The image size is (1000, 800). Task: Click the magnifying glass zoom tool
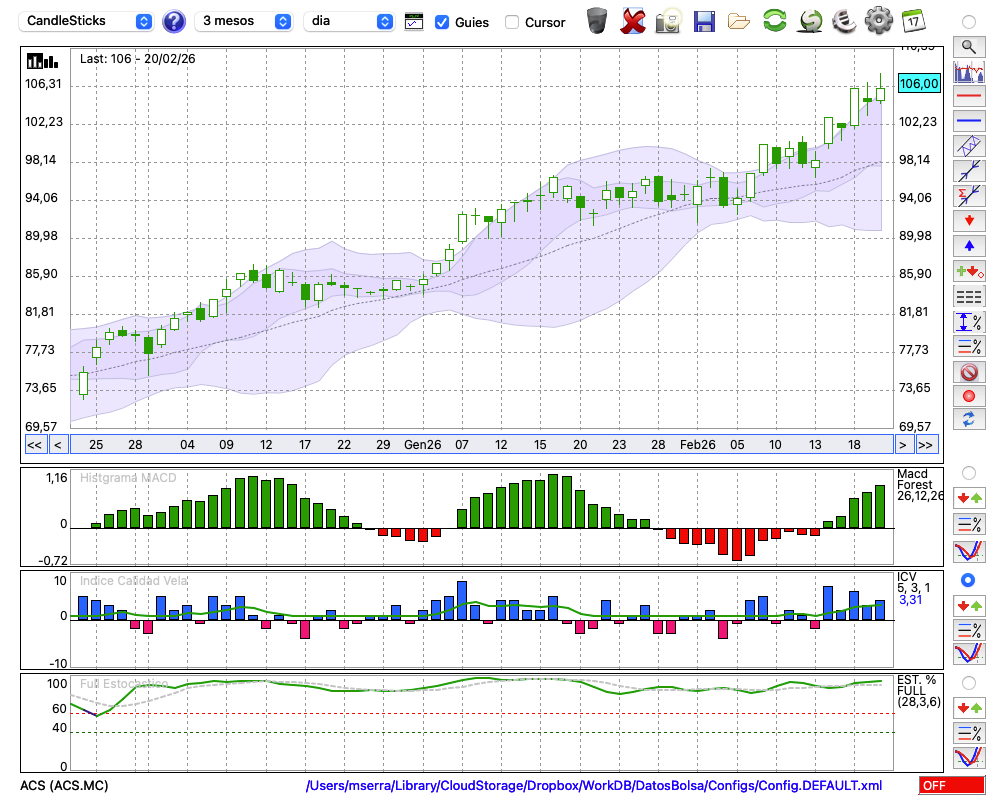click(968, 46)
